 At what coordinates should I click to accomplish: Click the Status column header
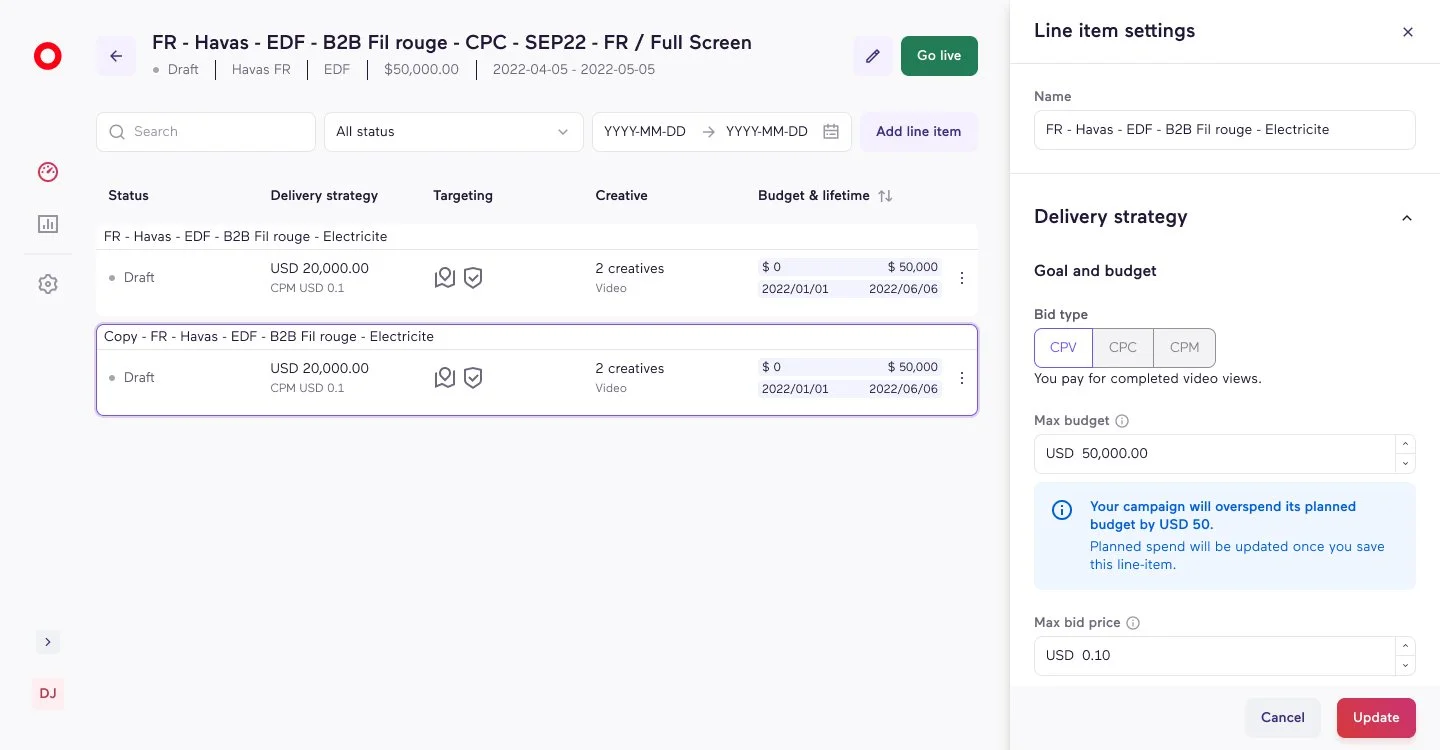[x=128, y=196]
